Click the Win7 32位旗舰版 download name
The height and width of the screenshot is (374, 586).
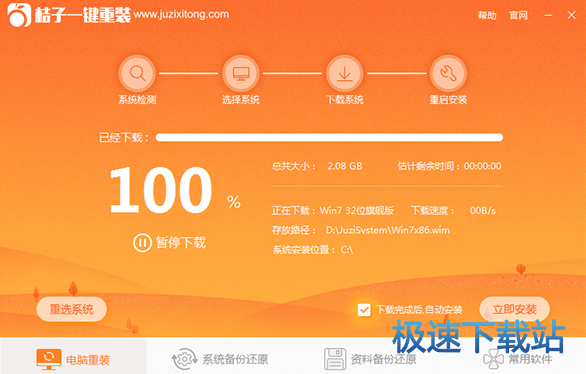point(357,211)
